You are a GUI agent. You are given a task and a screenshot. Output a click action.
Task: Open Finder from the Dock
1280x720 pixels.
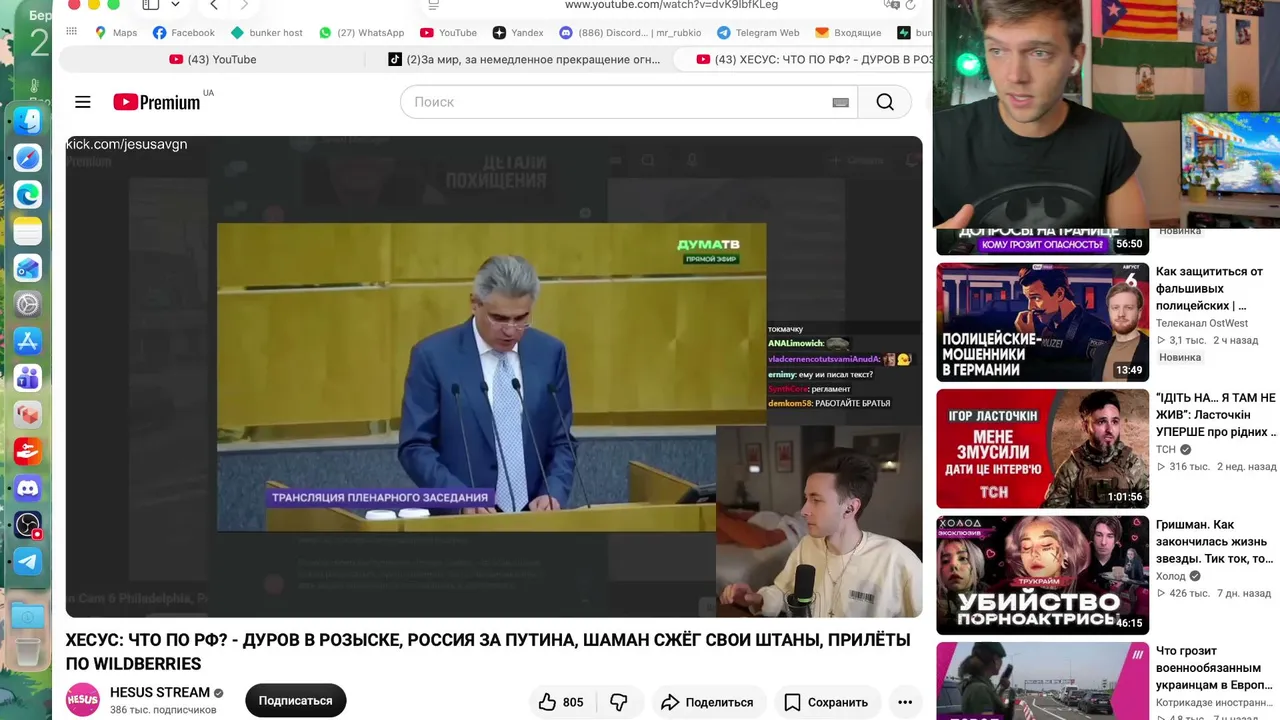tap(28, 121)
